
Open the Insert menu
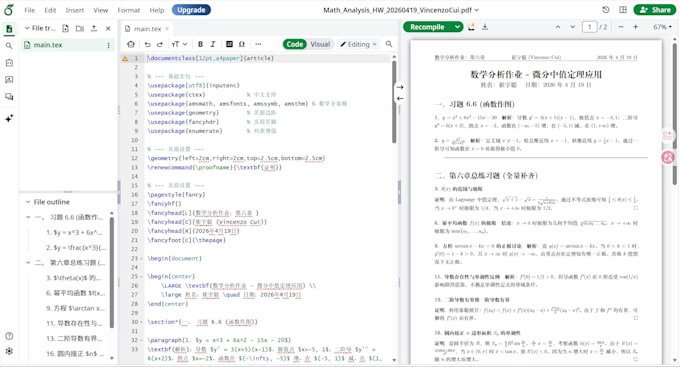point(75,10)
